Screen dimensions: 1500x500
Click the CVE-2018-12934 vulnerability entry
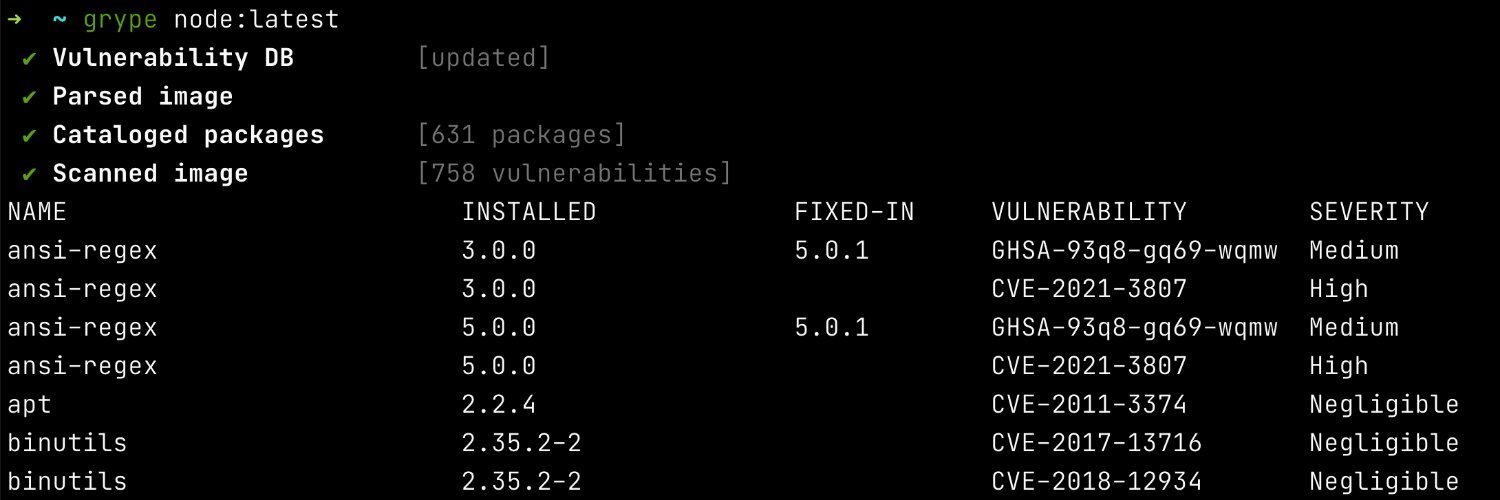[x=1096, y=481]
